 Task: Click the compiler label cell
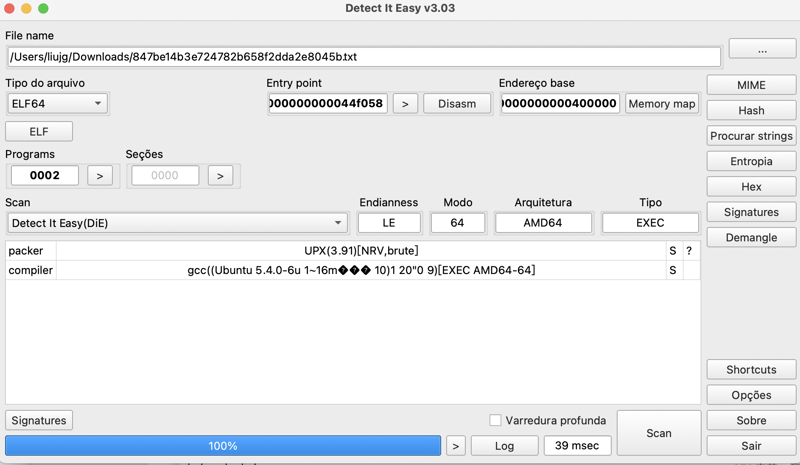31,270
